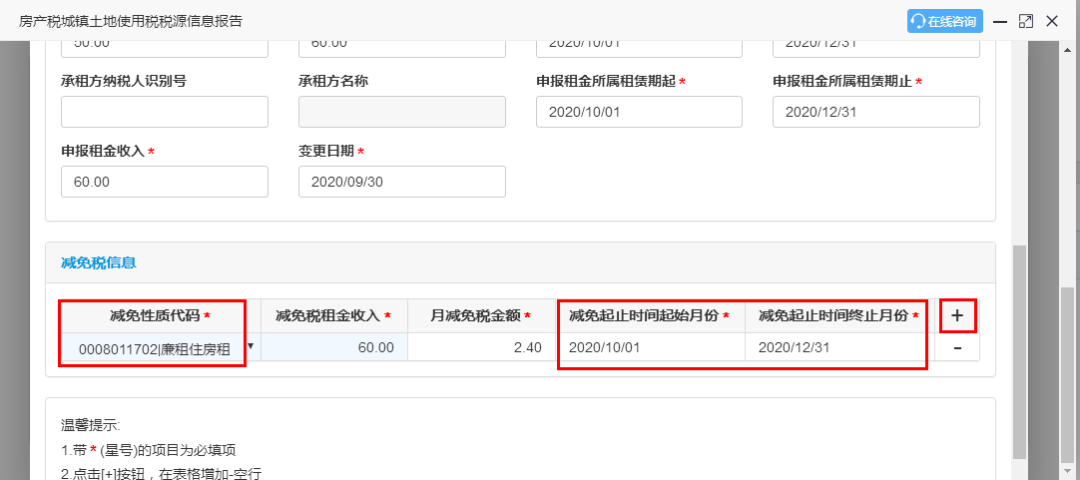Screen dimensions: 1080x480
Task: Set 减免起止时间终止月份 cell 2020/12/31
Action: 835,347
